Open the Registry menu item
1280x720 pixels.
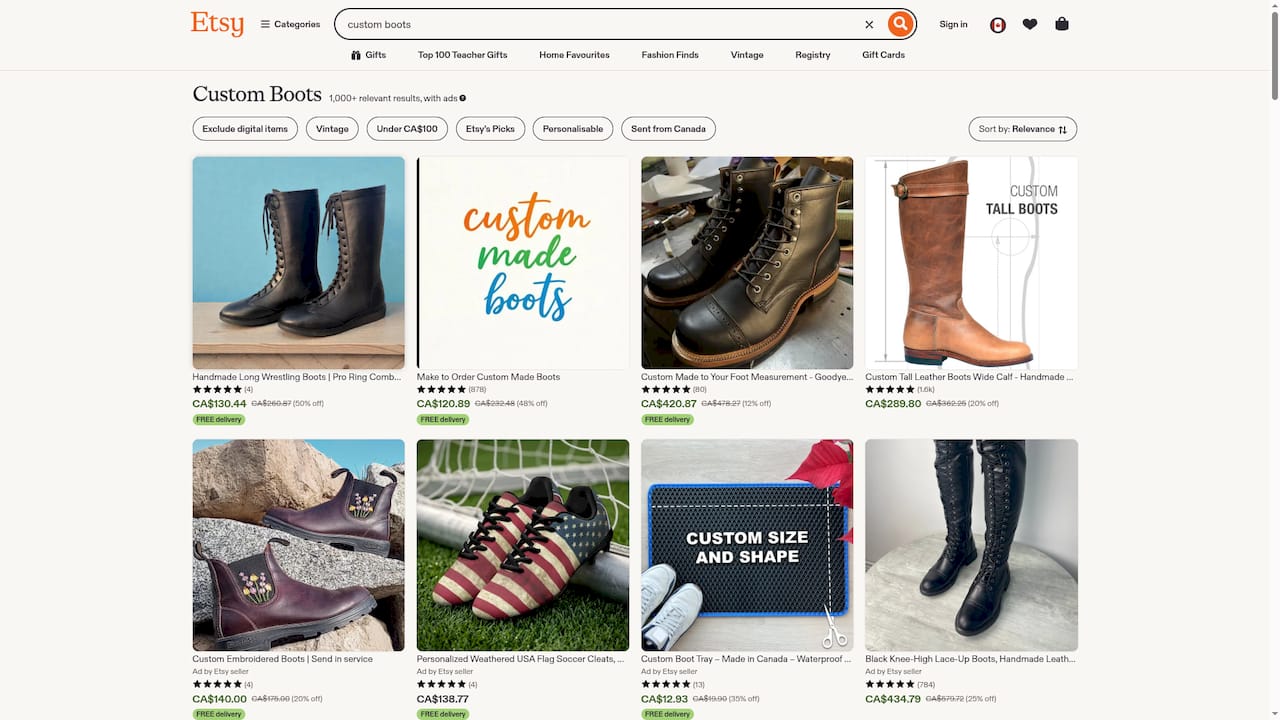coord(812,55)
